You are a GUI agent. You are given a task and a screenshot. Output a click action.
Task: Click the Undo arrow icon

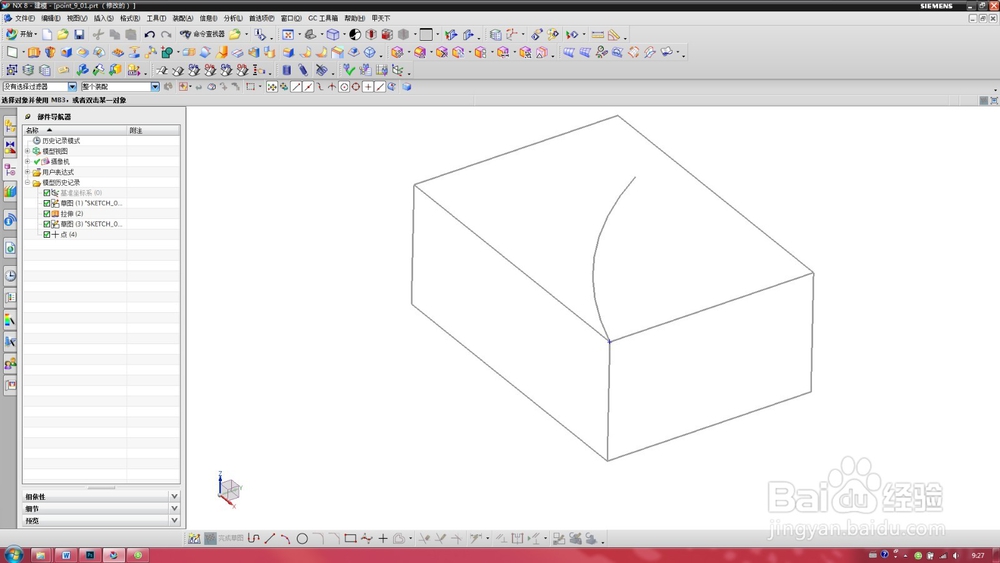click(x=150, y=34)
